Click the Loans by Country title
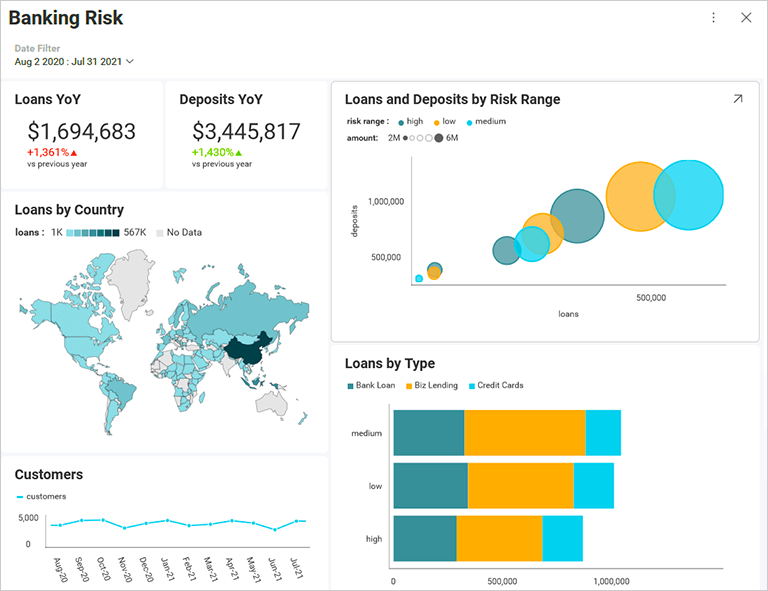The width and height of the screenshot is (768, 591). (69, 210)
